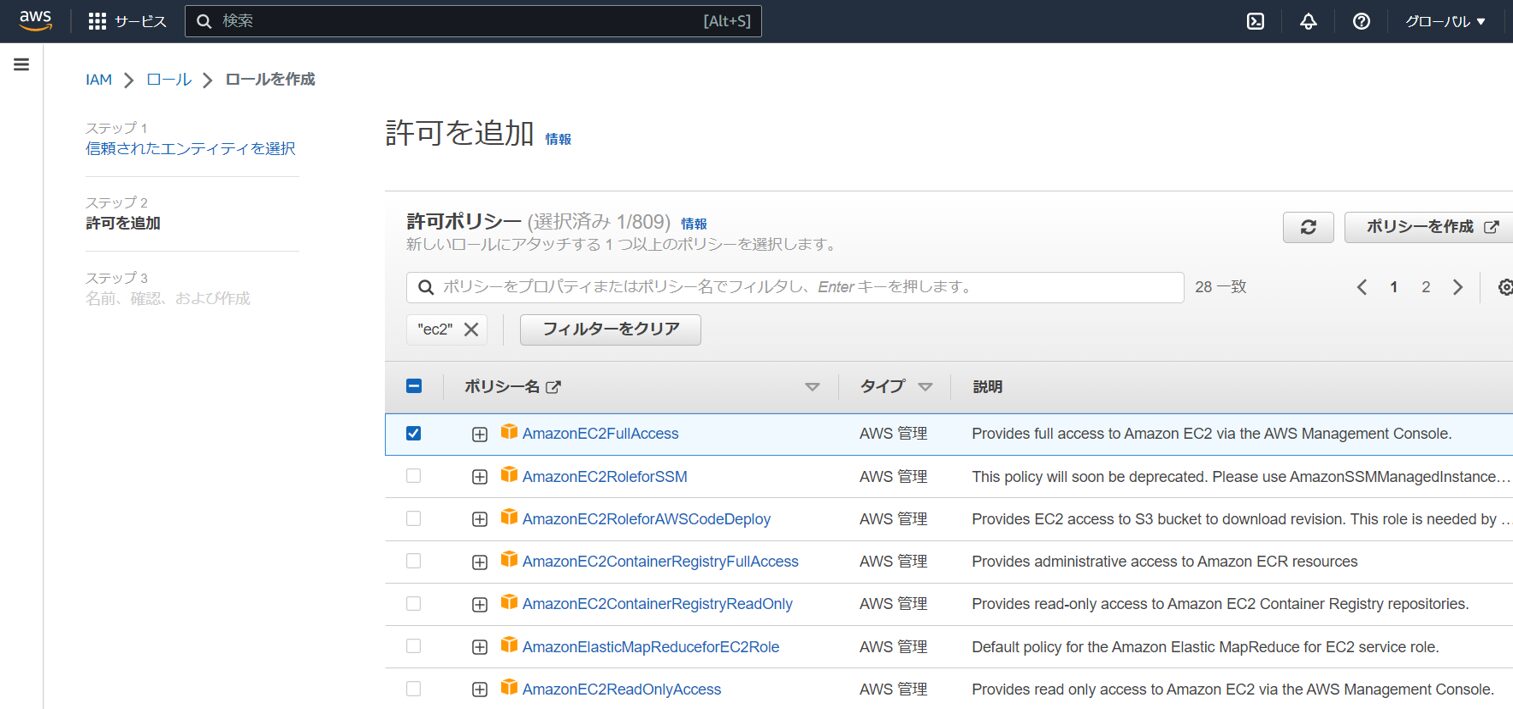Click the AWS logo home icon
Screen dimensions: 1513x709
click(x=35, y=21)
